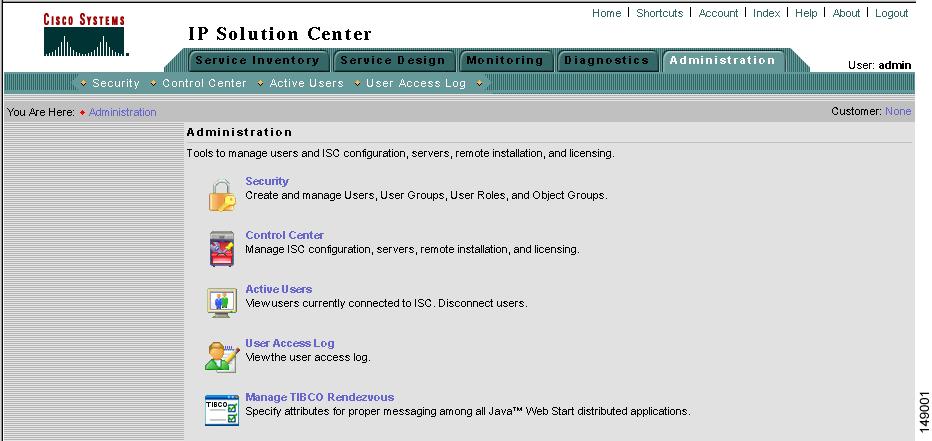Open the Help link
Screen dimensions: 932x441
click(806, 13)
